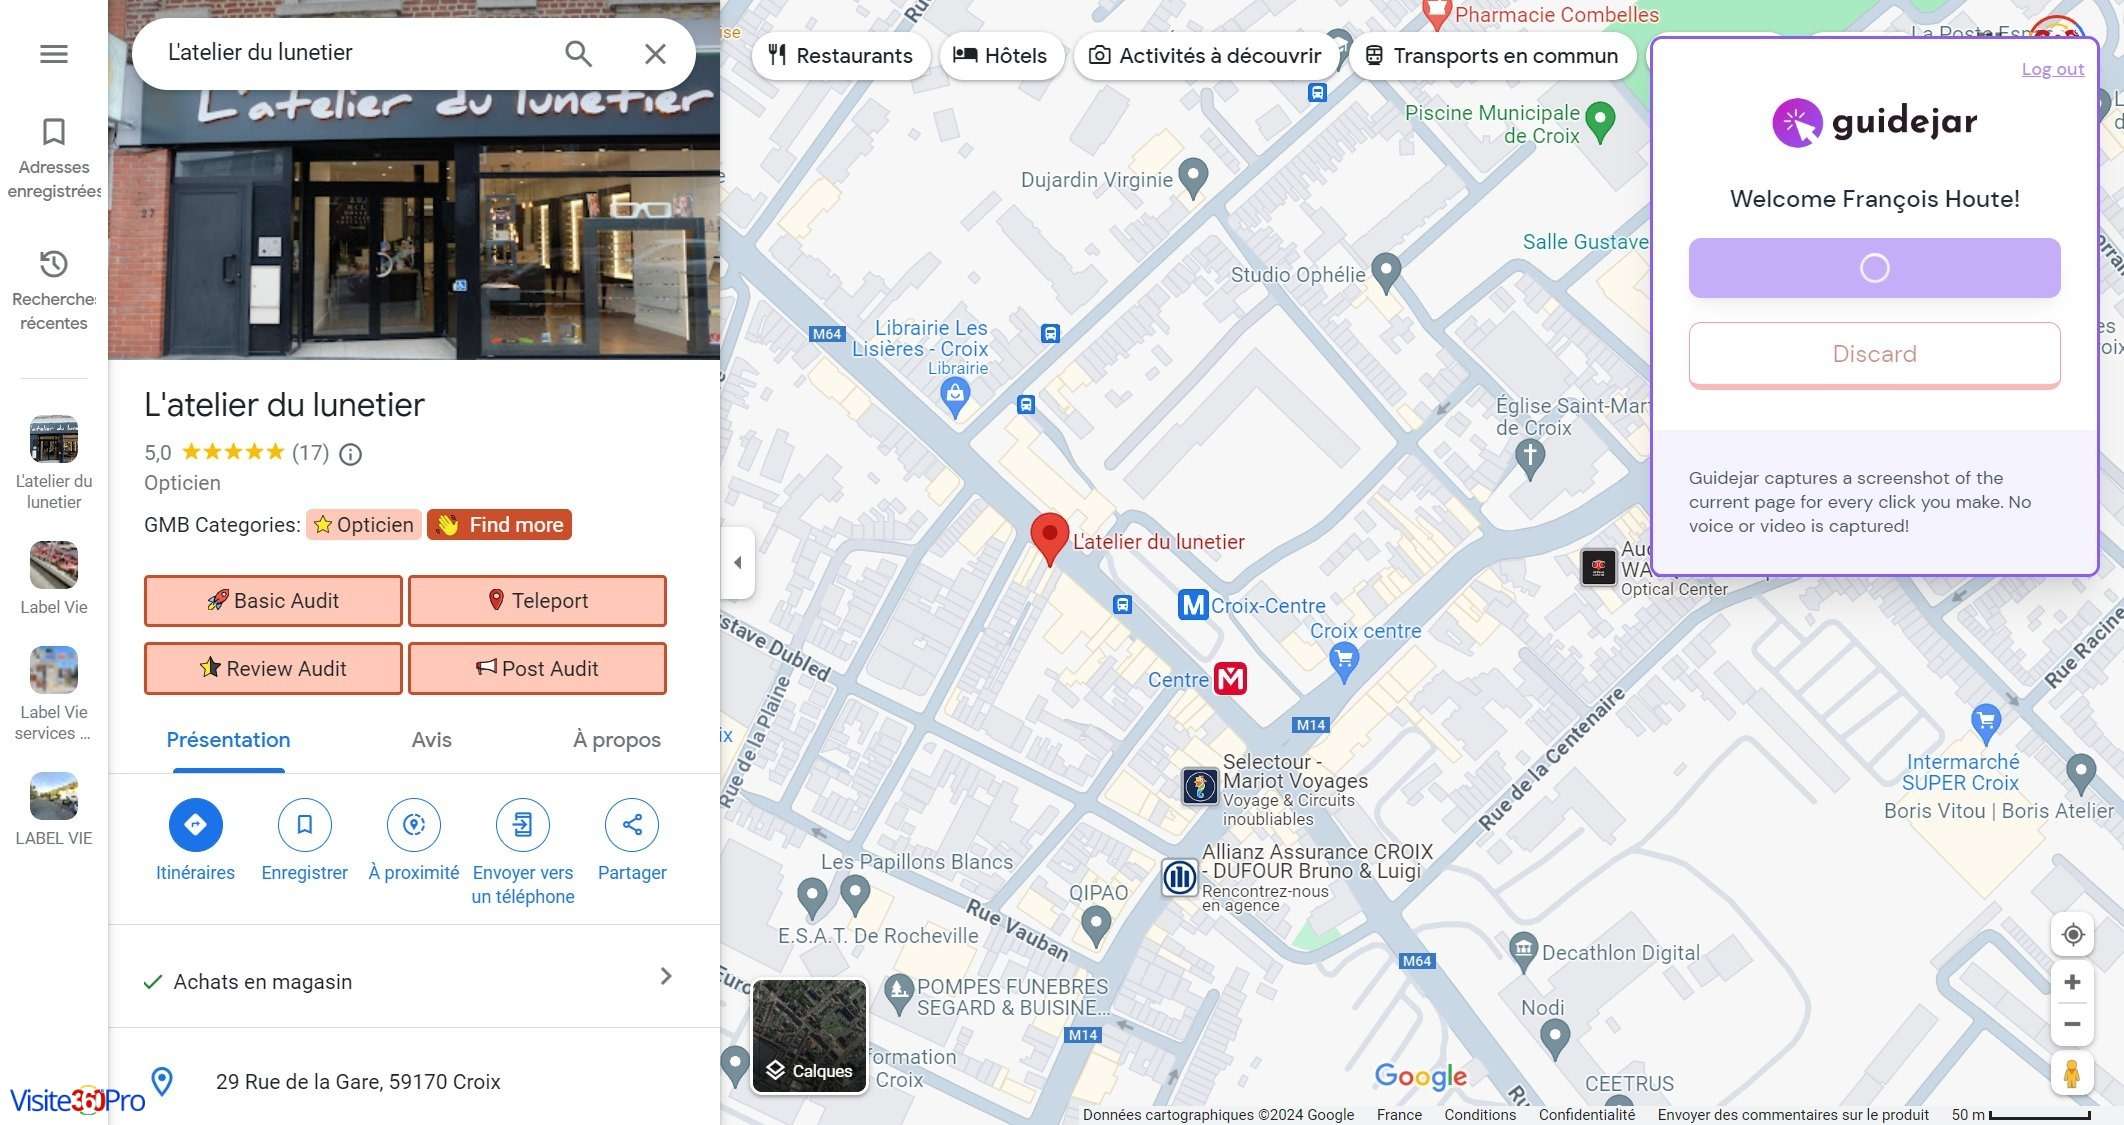The width and height of the screenshot is (2124, 1125).
Task: Expand the Achats en magasin row chevron
Action: pos(666,976)
